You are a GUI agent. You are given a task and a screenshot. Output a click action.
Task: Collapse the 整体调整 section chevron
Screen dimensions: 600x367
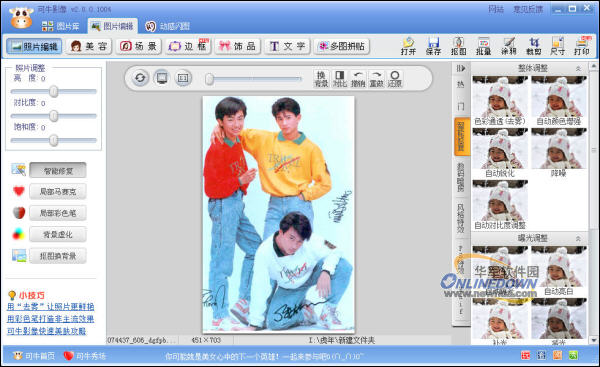click(x=578, y=69)
